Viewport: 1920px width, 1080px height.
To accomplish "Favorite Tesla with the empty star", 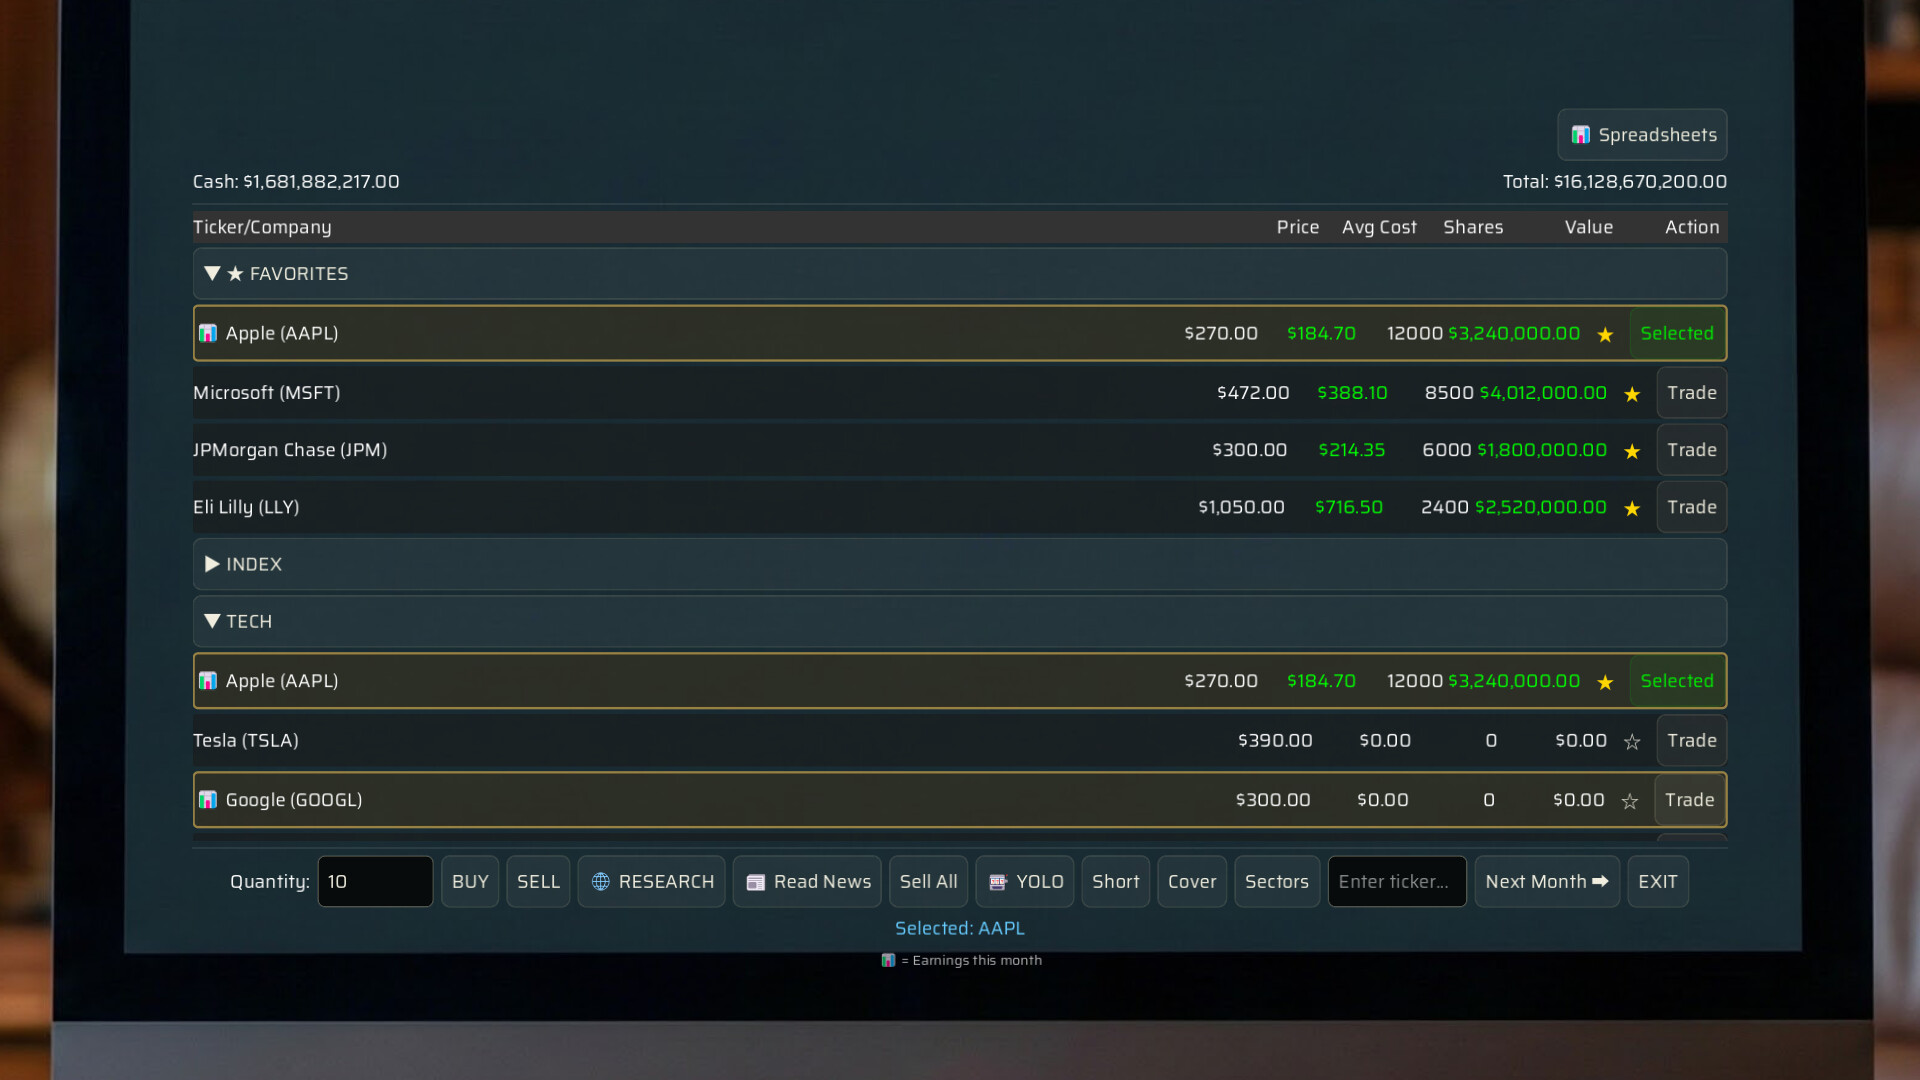I will click(1632, 742).
